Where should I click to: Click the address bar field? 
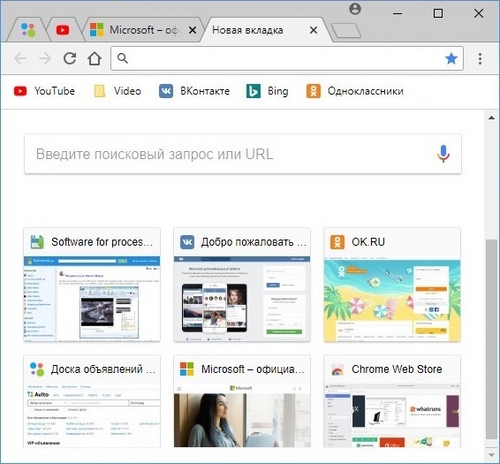[x=287, y=58]
